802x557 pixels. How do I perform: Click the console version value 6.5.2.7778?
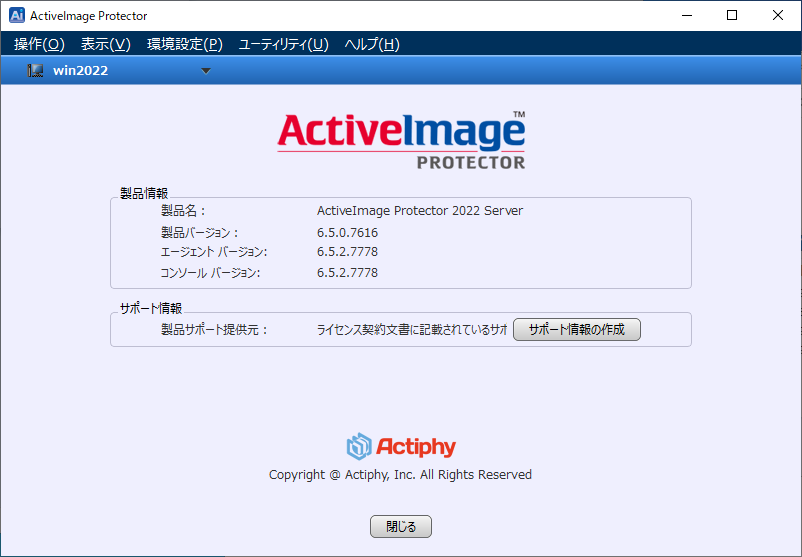tap(347, 273)
